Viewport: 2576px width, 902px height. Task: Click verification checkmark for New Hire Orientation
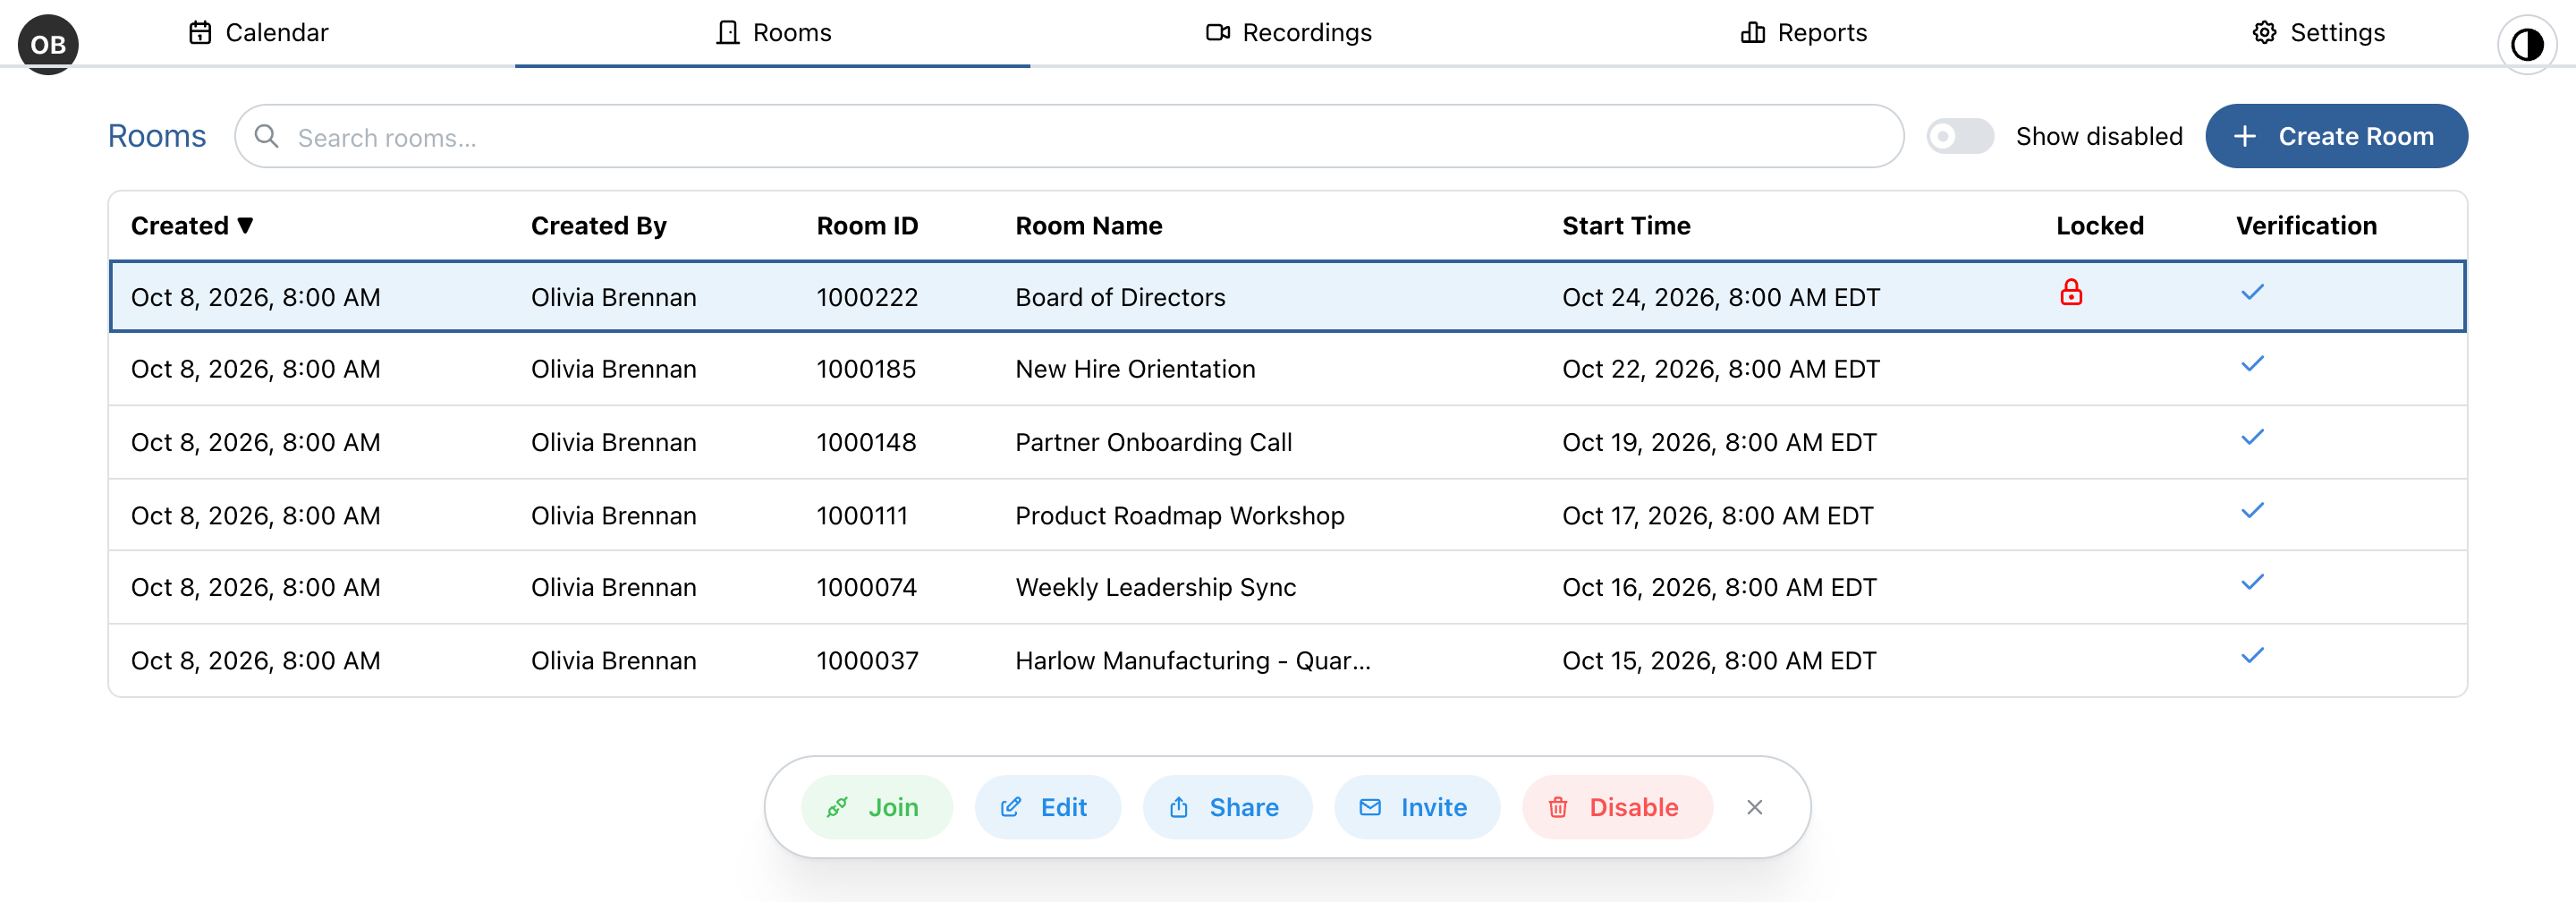point(2252,364)
